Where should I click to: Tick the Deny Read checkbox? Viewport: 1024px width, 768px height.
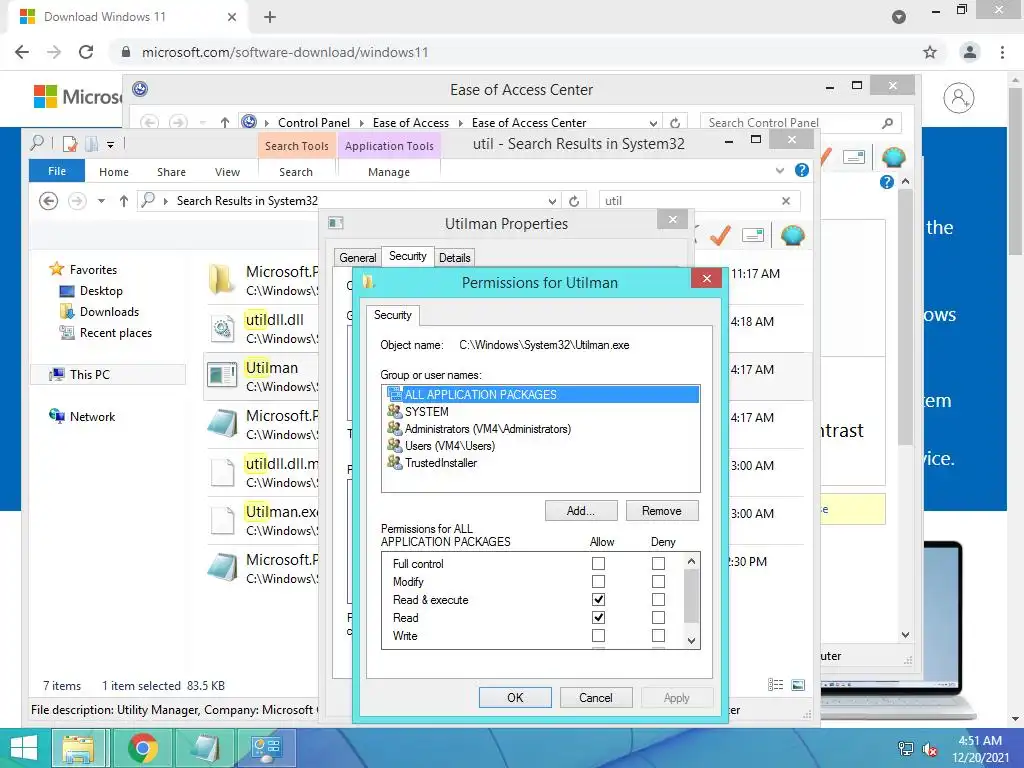(x=658, y=617)
